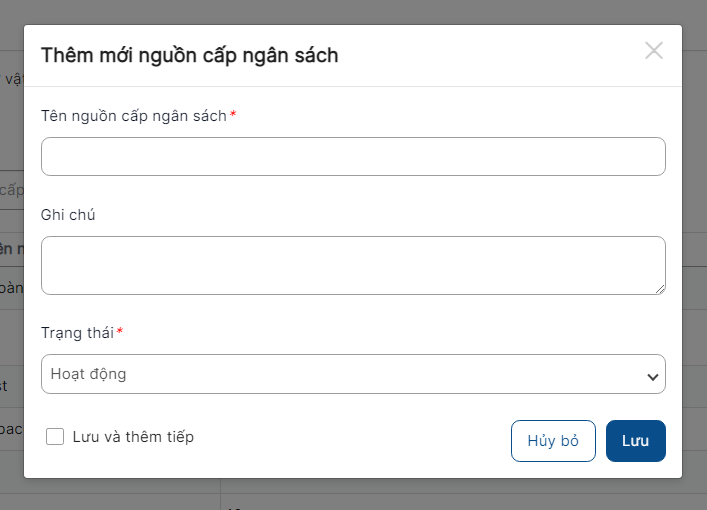
Task: Click the dimmed search box left of dialog
Action: click(x=11, y=190)
